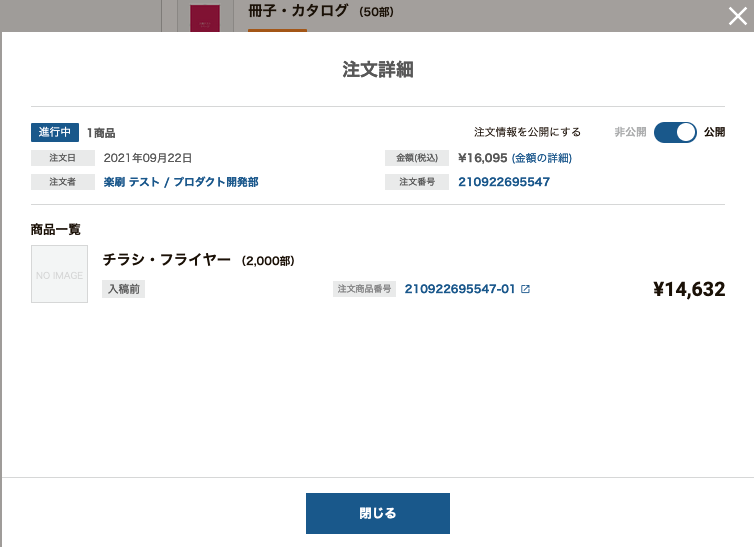Click the 進行中 status badge

(55, 132)
